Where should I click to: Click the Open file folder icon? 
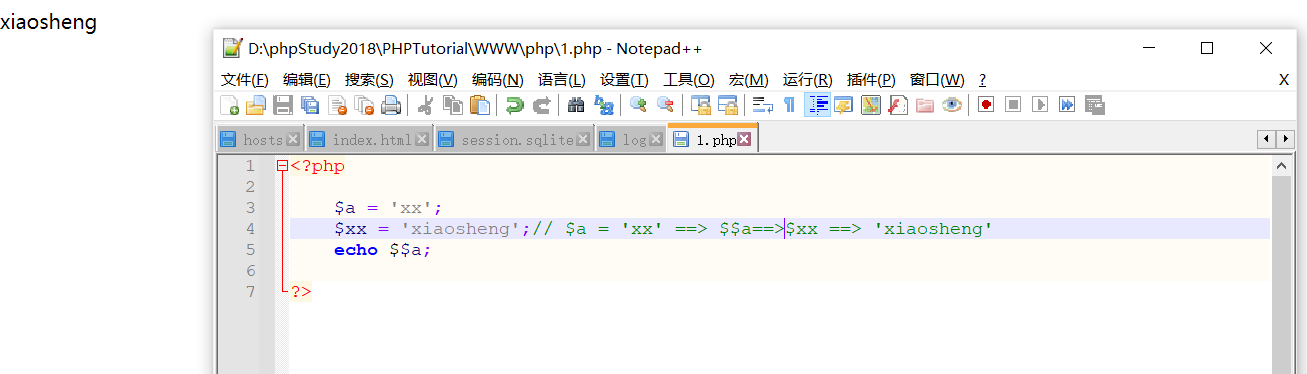pos(256,104)
